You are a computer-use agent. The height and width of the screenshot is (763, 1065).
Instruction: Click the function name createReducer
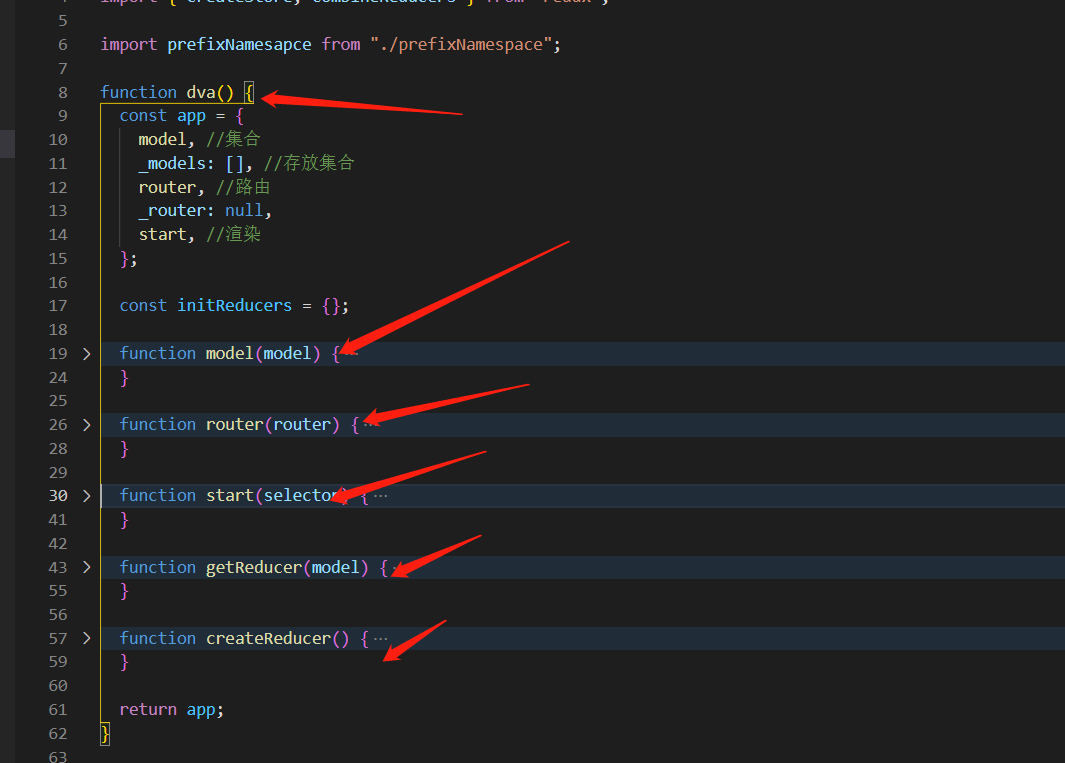[268, 639]
